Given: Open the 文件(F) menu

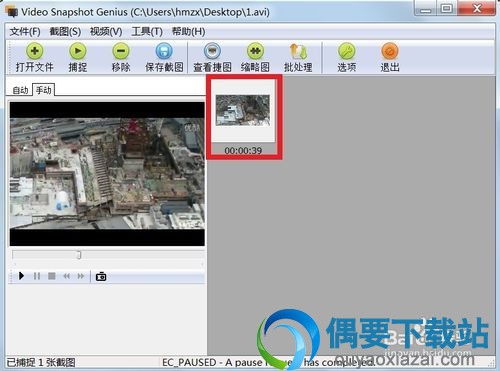Looking at the screenshot, I should (x=25, y=32).
